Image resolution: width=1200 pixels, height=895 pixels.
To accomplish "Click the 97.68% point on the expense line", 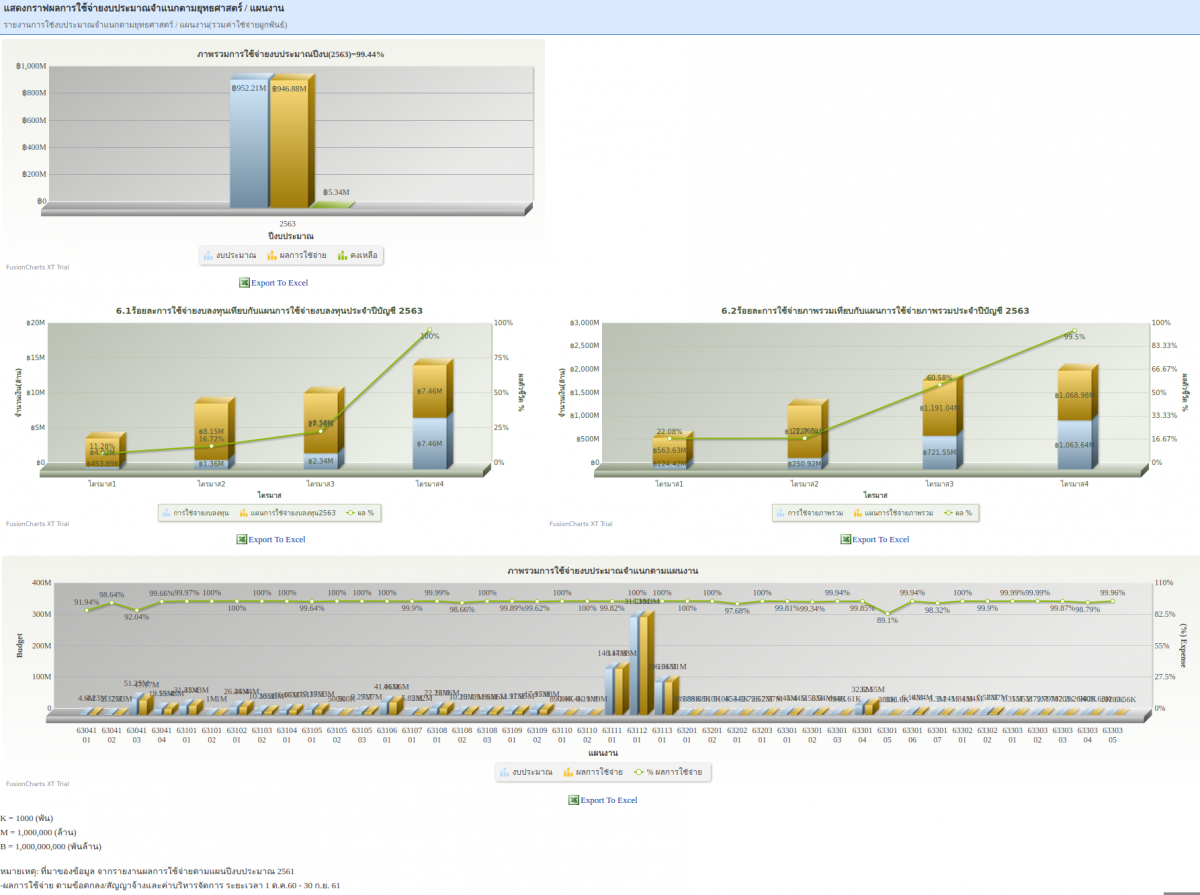I will (x=737, y=604).
